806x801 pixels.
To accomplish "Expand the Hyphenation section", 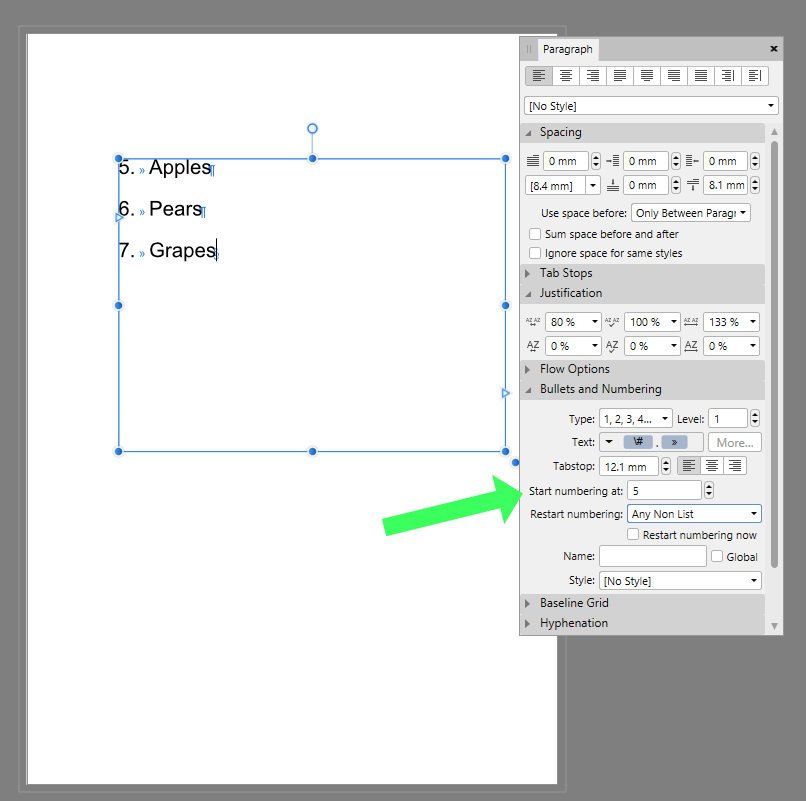I will [x=528, y=623].
